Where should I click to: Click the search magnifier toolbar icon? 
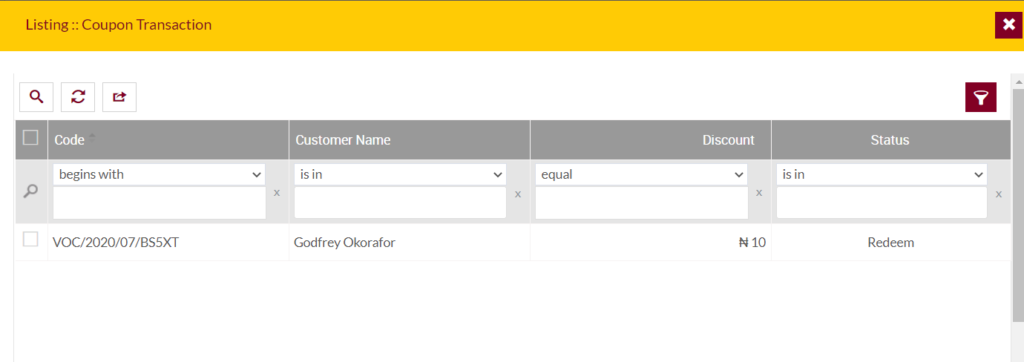(37, 97)
